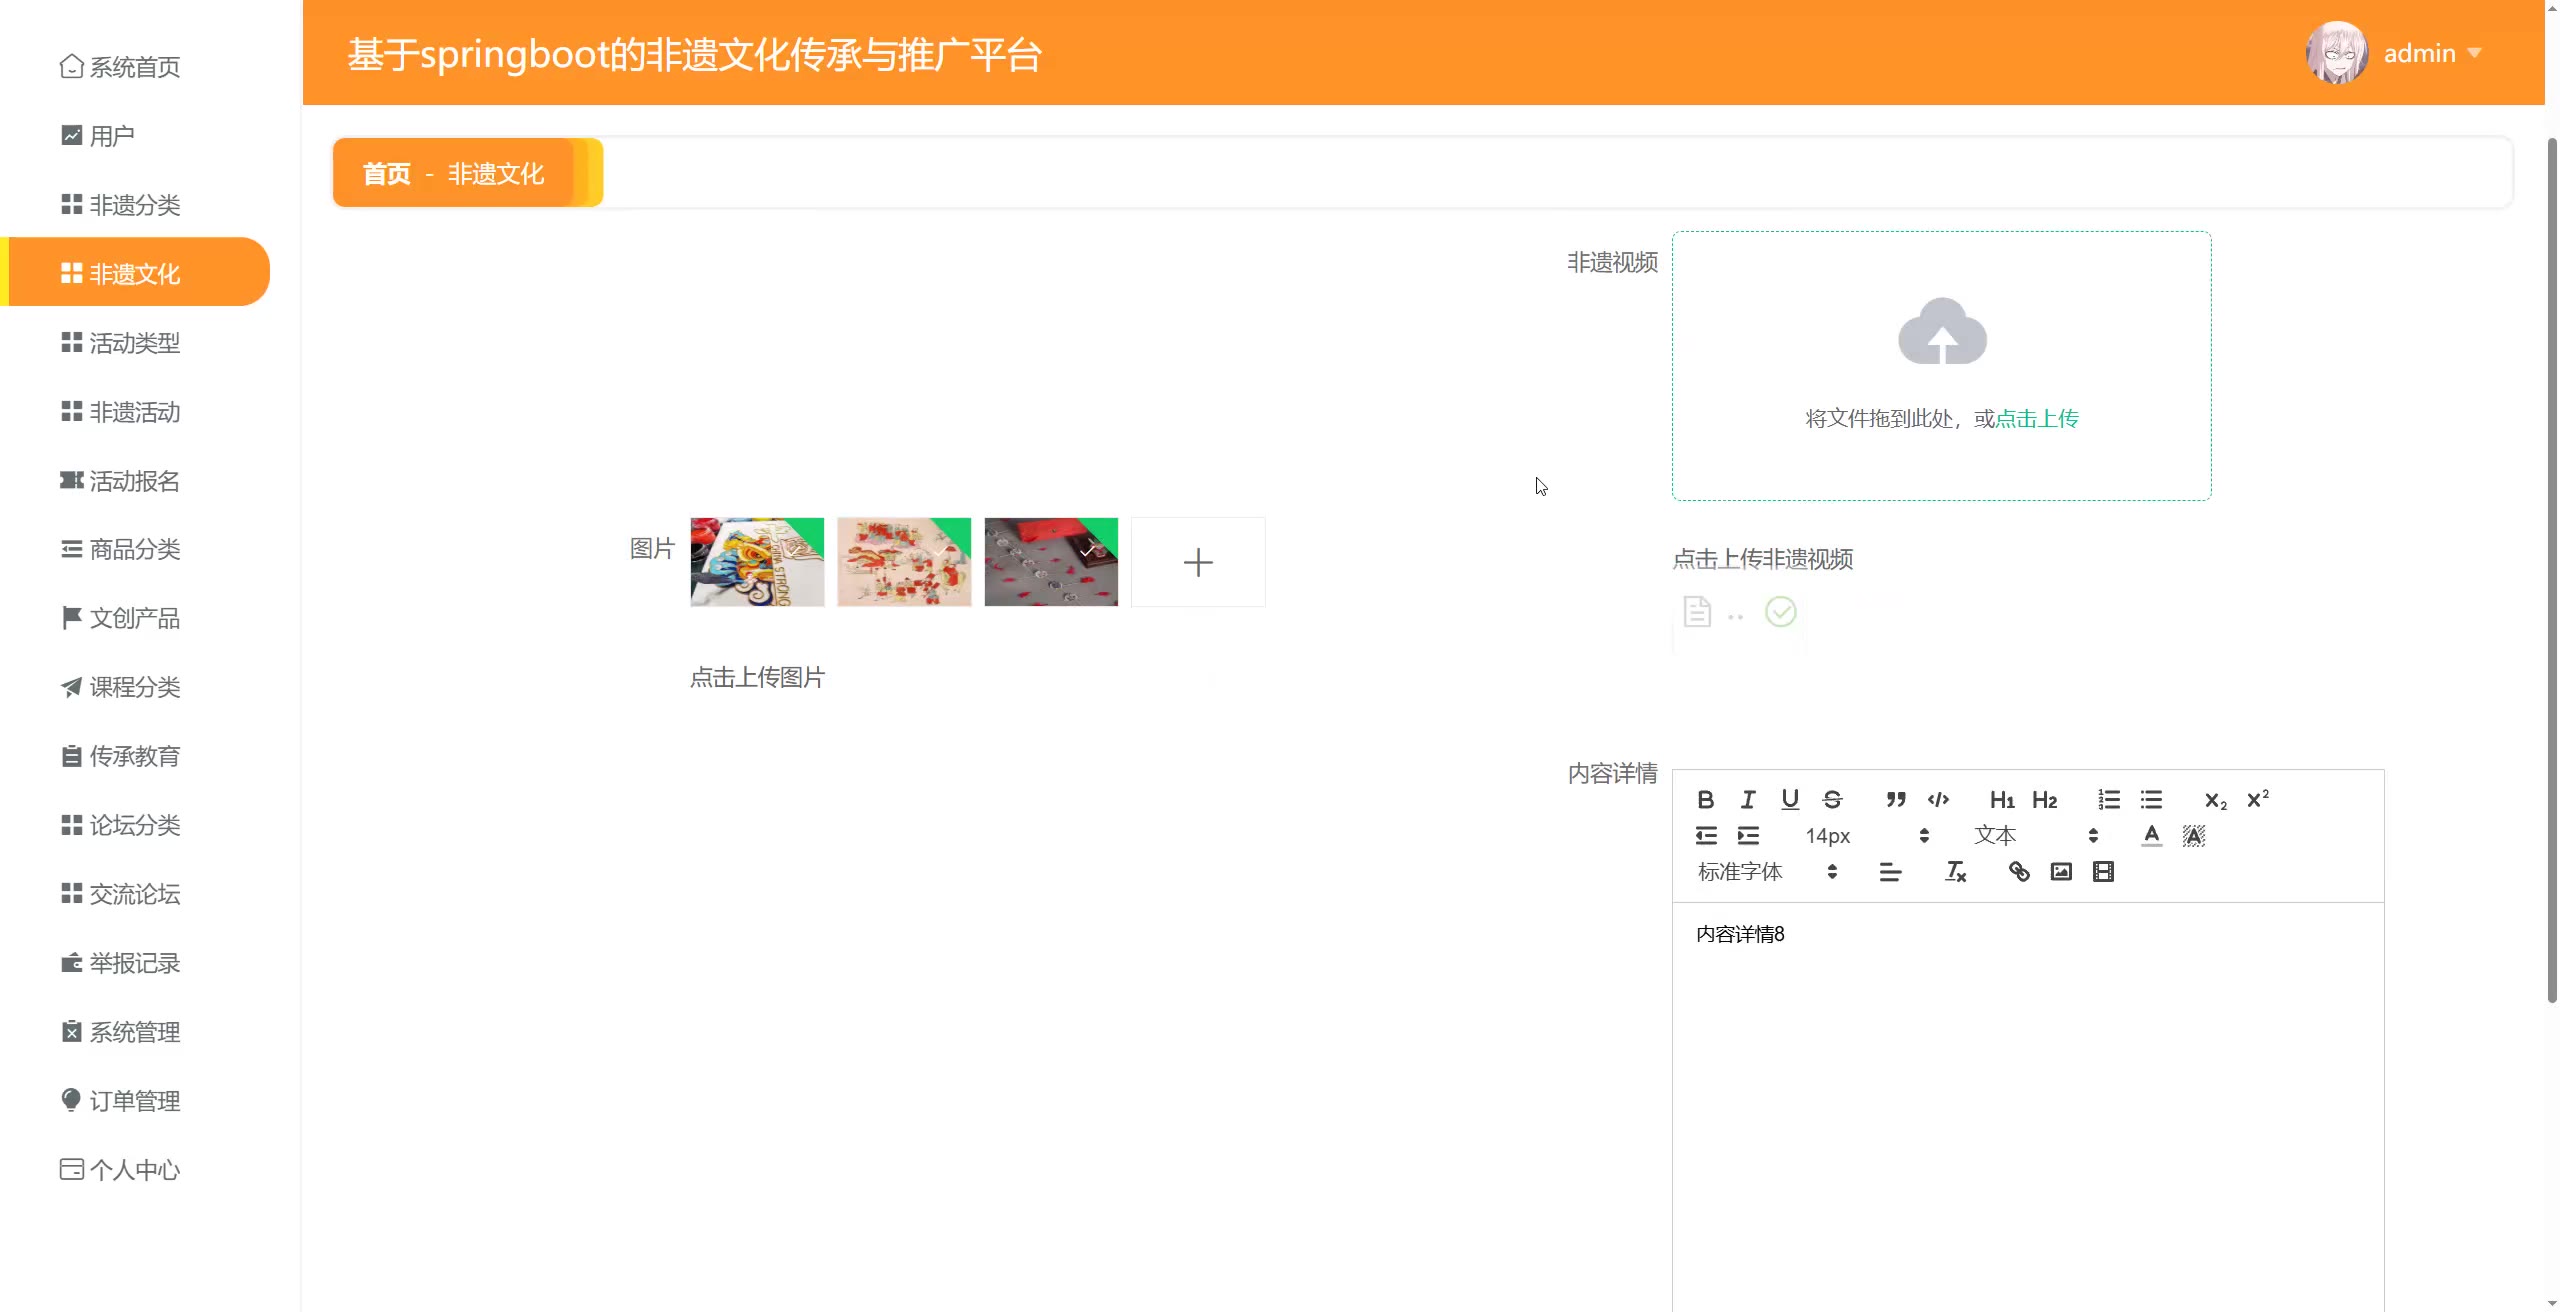This screenshot has height=1312, width=2560.
Task: Clear text formatting in editor
Action: tap(1955, 872)
